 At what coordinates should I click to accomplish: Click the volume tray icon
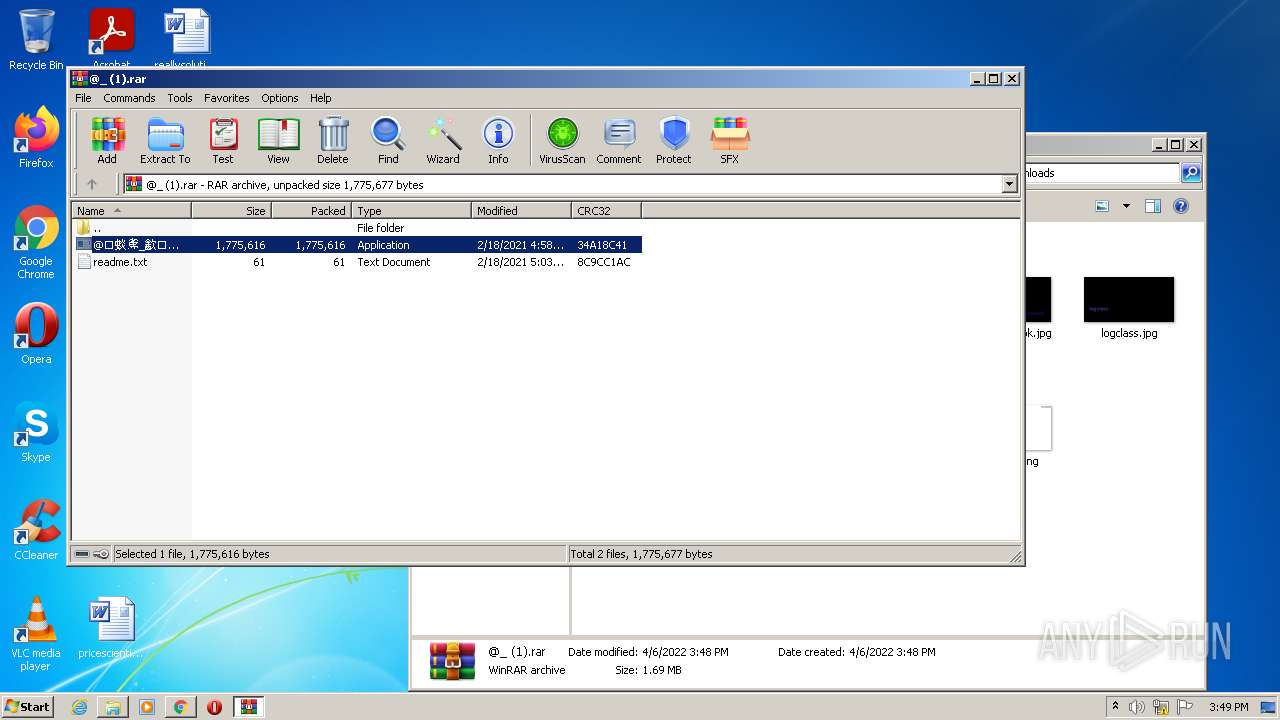(x=1137, y=707)
